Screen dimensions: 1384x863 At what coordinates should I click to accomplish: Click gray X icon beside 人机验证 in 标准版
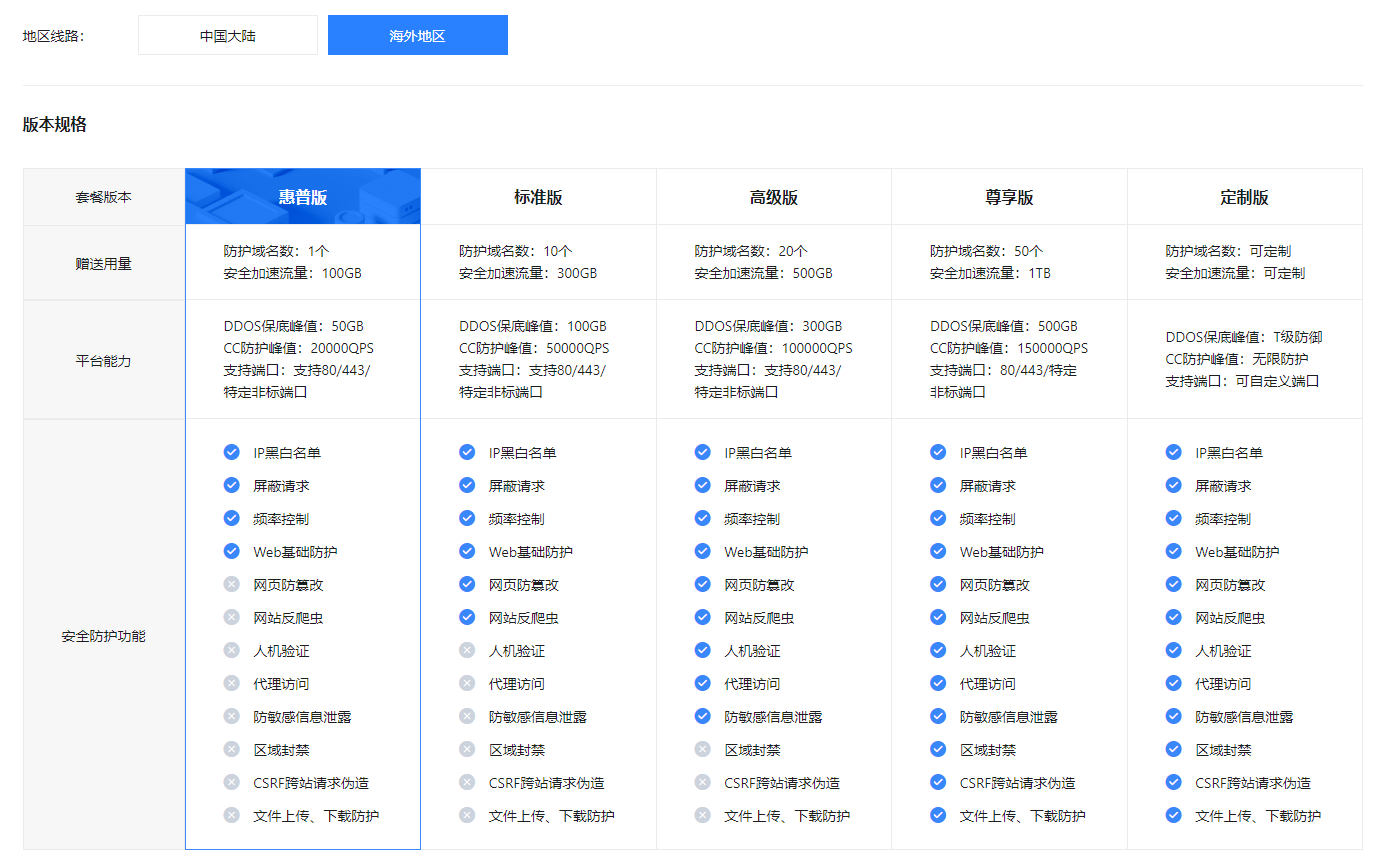[x=467, y=650]
